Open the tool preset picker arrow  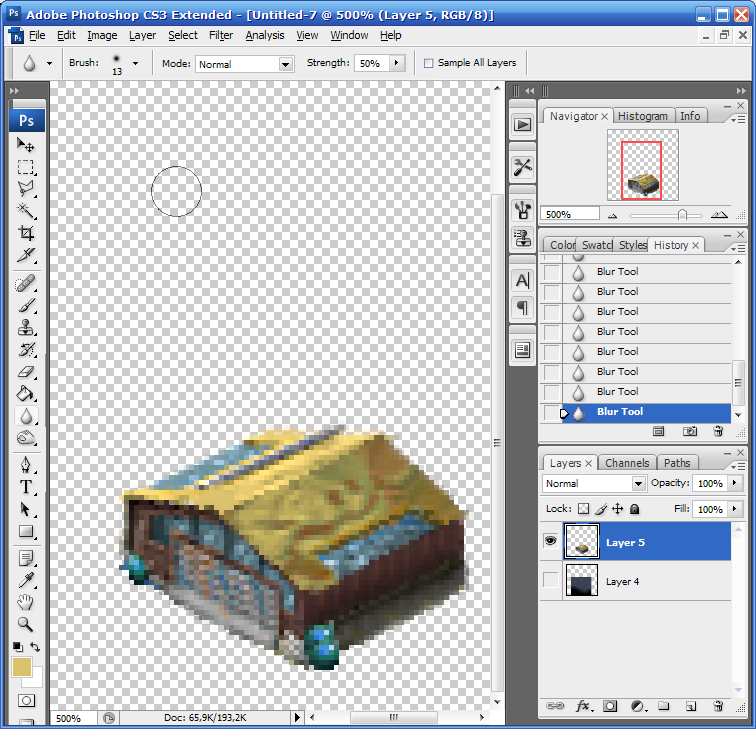tap(49, 63)
